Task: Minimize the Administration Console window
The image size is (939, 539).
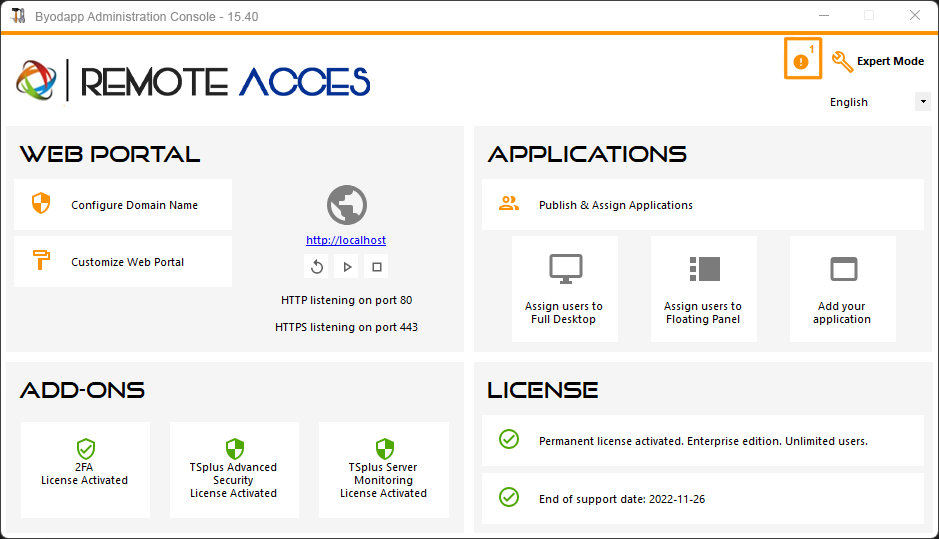Action: 824,16
